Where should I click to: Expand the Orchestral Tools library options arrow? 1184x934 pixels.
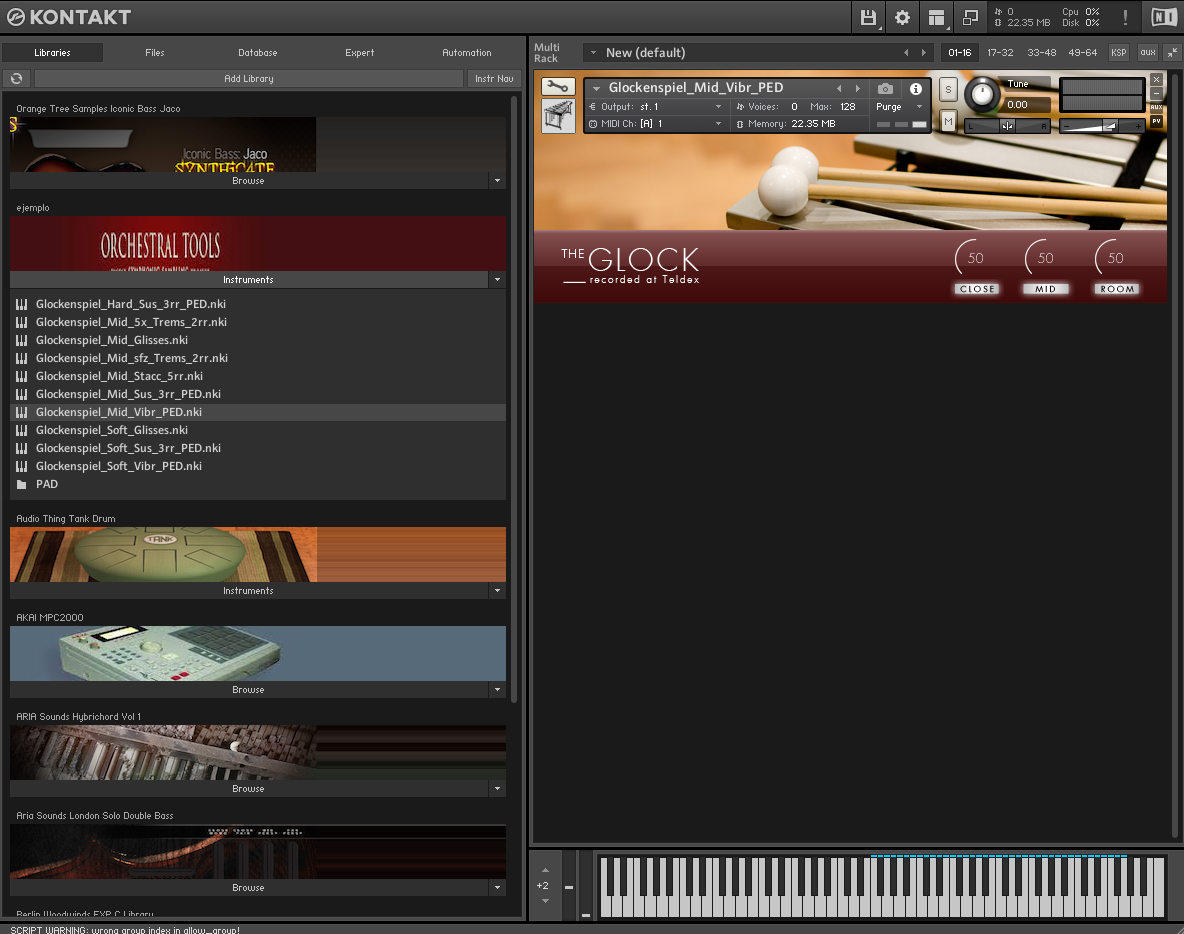pyautogui.click(x=497, y=280)
